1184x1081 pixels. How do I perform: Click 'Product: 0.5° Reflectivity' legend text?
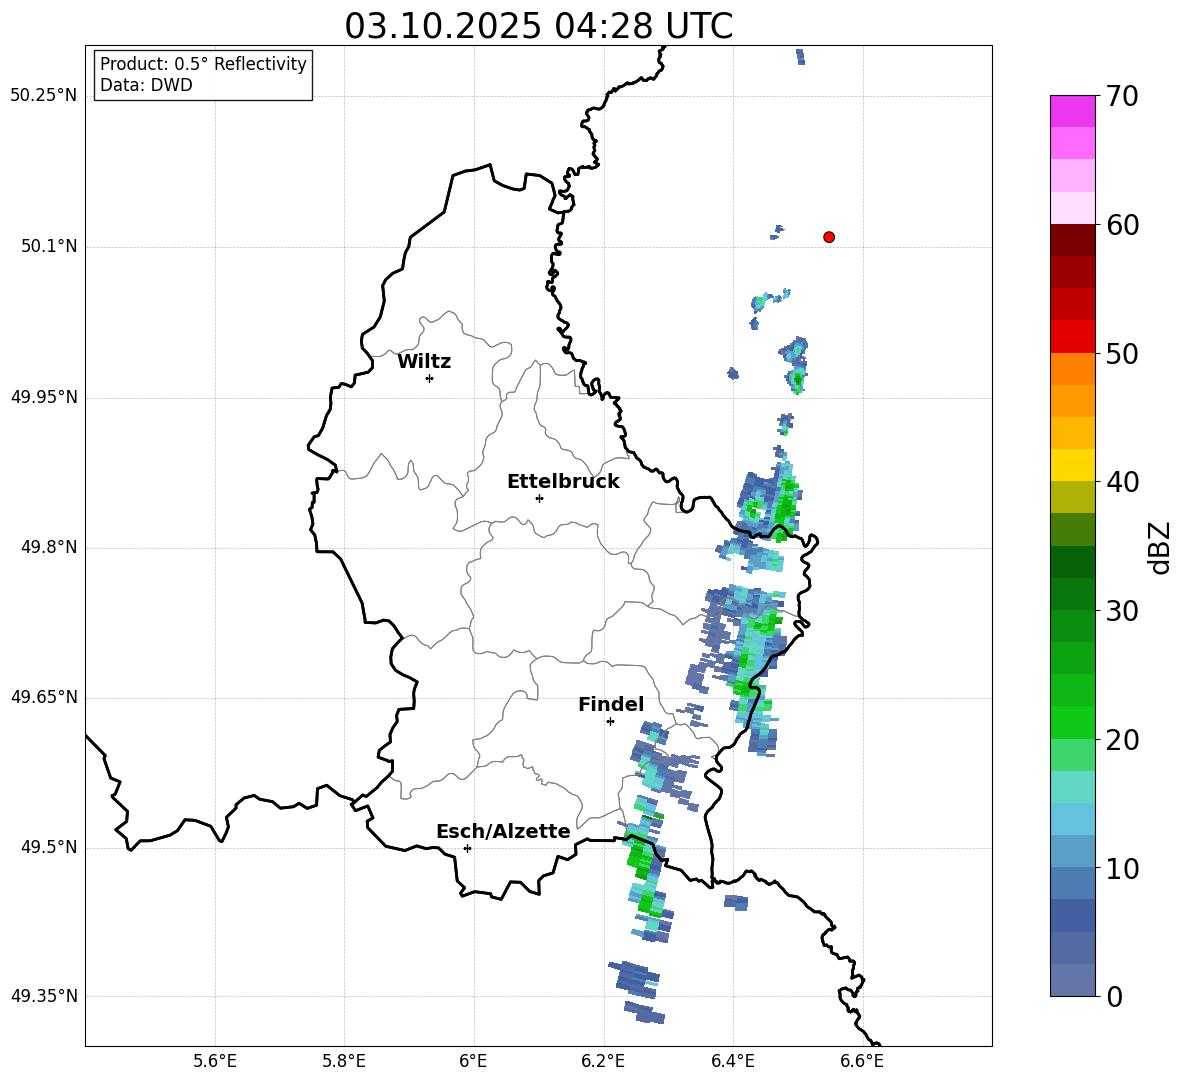coord(203,64)
